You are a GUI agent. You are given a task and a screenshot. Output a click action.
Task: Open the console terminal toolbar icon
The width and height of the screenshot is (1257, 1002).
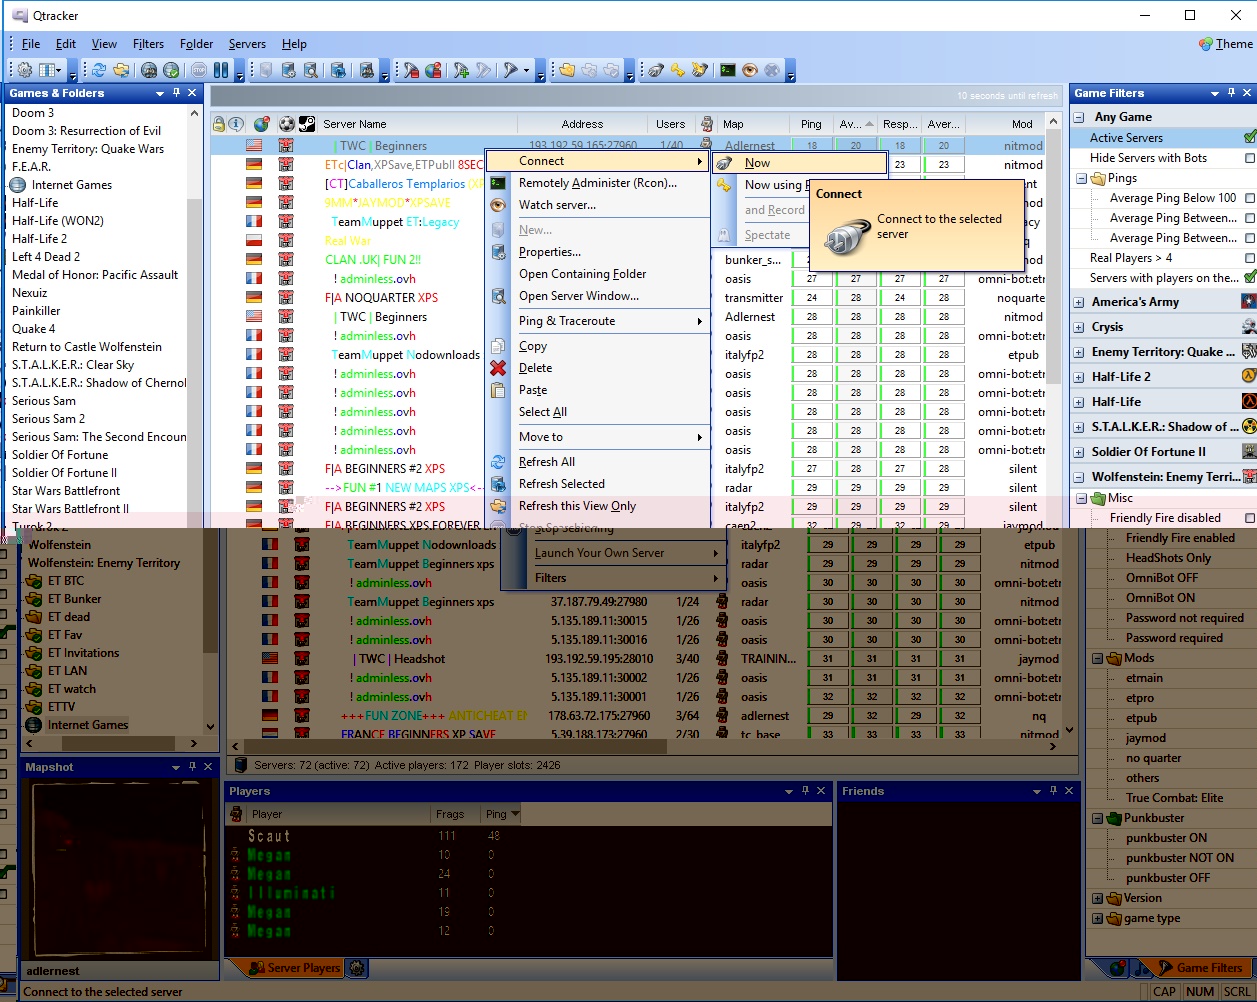click(x=728, y=70)
